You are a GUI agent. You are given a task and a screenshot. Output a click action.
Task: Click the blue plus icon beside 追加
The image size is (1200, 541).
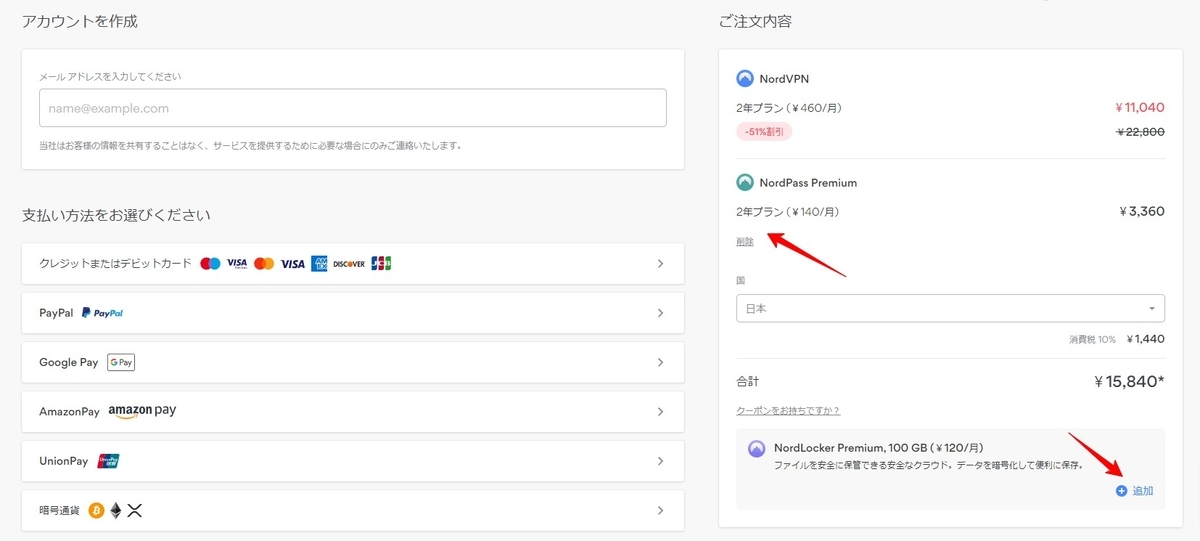click(x=1121, y=491)
